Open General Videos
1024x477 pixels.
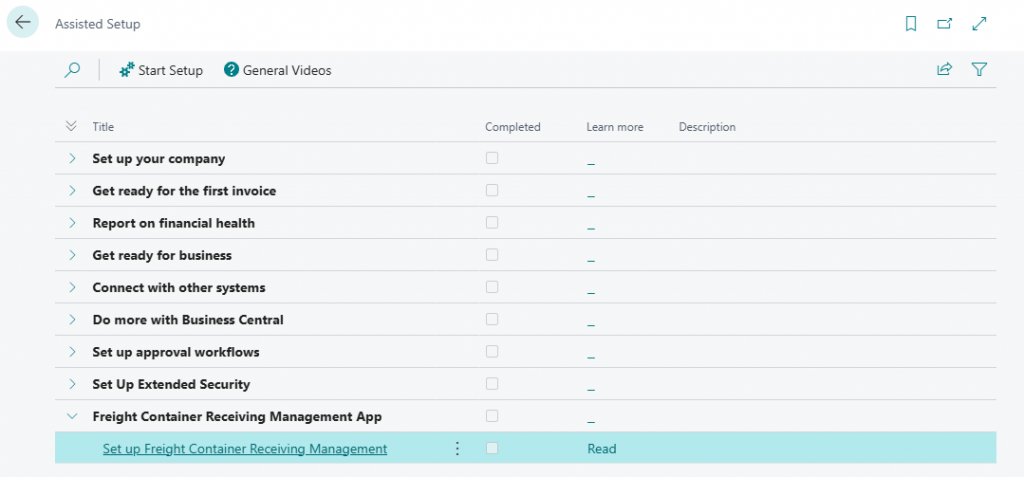278,70
